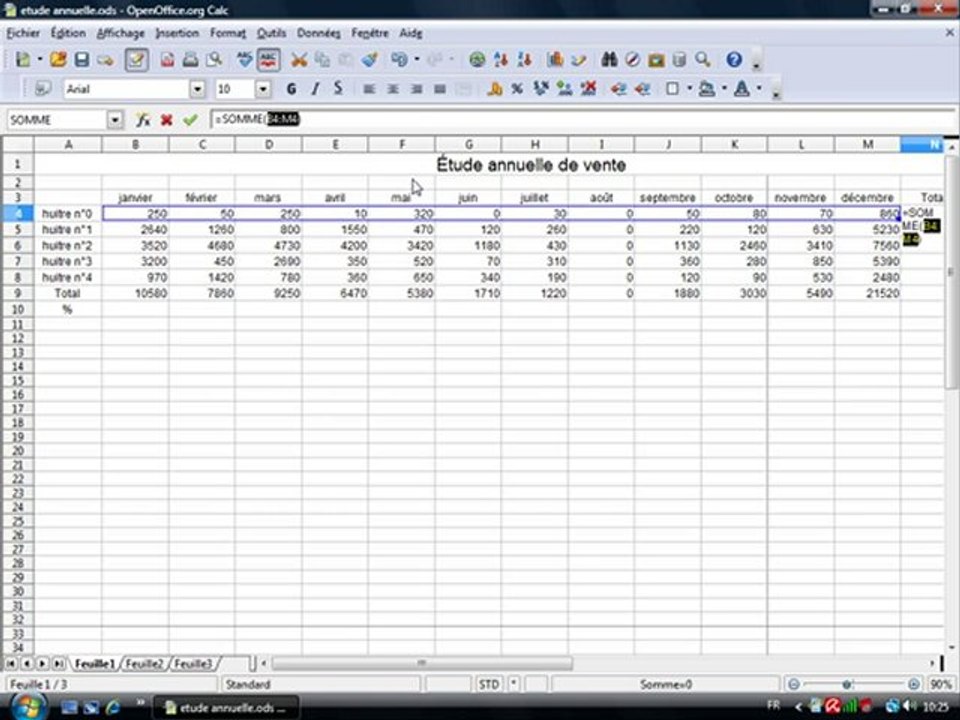The height and width of the screenshot is (720, 960).
Task: Open Data Sources icon
Action: [679, 59]
